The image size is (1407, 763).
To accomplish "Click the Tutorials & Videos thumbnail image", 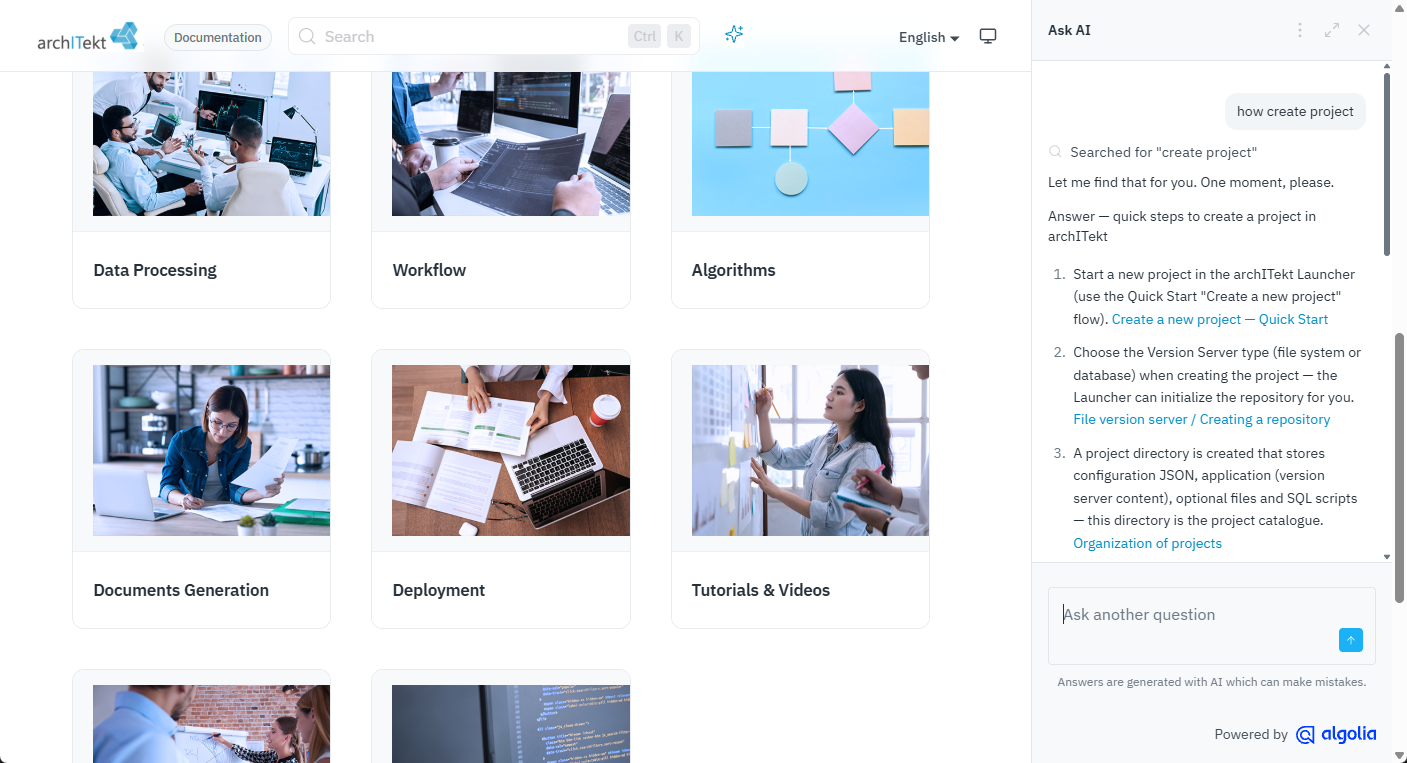I will pos(810,450).
